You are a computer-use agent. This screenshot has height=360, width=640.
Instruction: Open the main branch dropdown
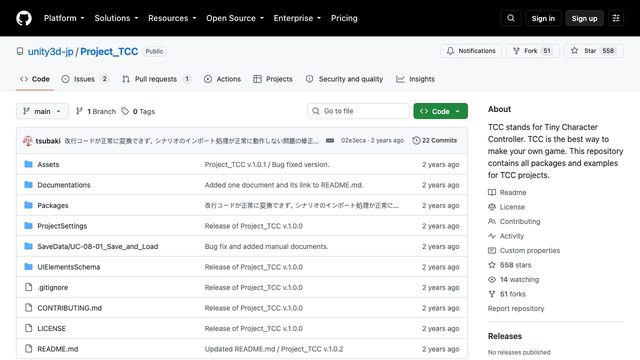coord(42,111)
